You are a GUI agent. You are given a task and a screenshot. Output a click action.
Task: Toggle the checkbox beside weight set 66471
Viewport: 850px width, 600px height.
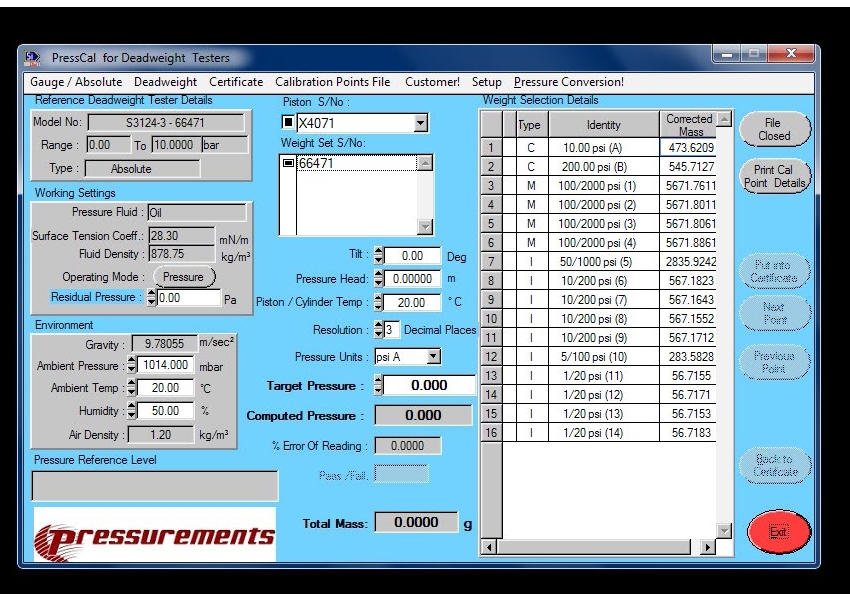pyautogui.click(x=288, y=163)
